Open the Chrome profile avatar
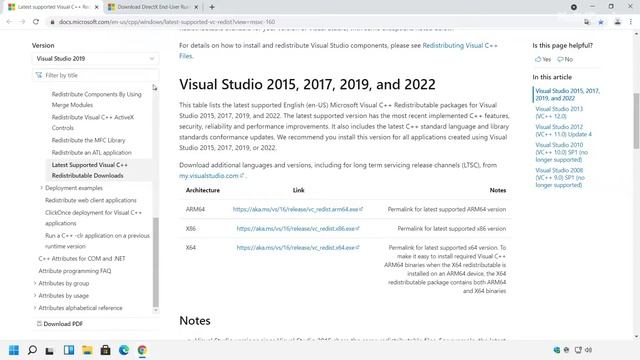 click(x=618, y=22)
